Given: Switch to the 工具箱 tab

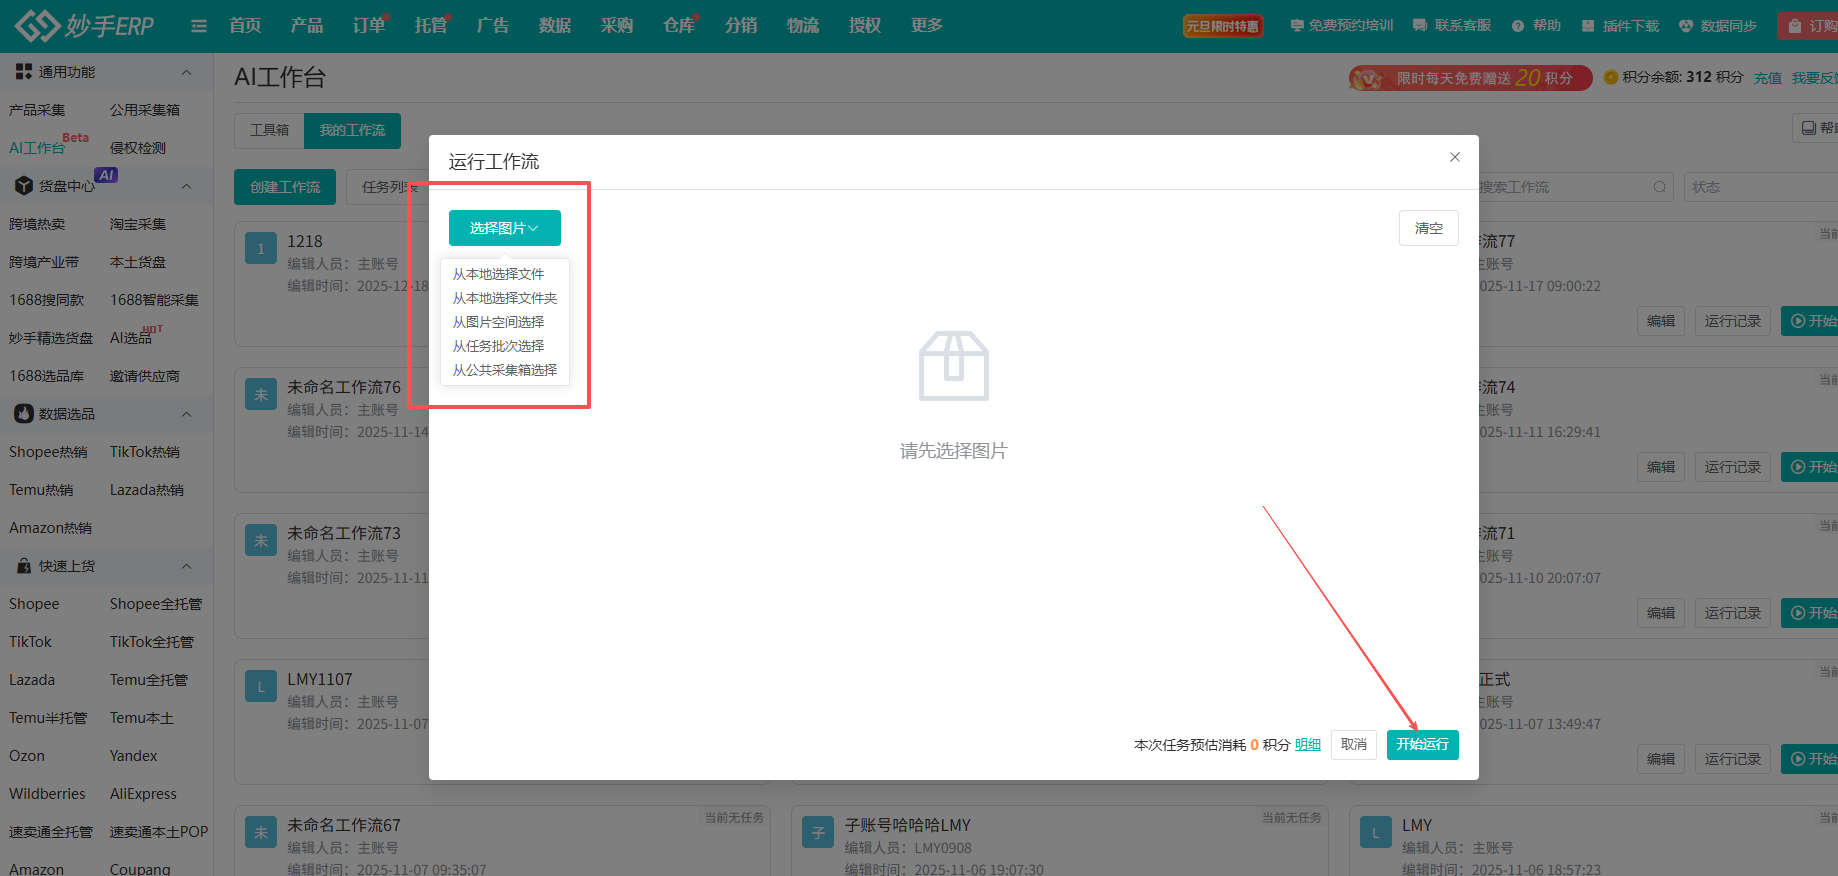Looking at the screenshot, I should coord(269,131).
